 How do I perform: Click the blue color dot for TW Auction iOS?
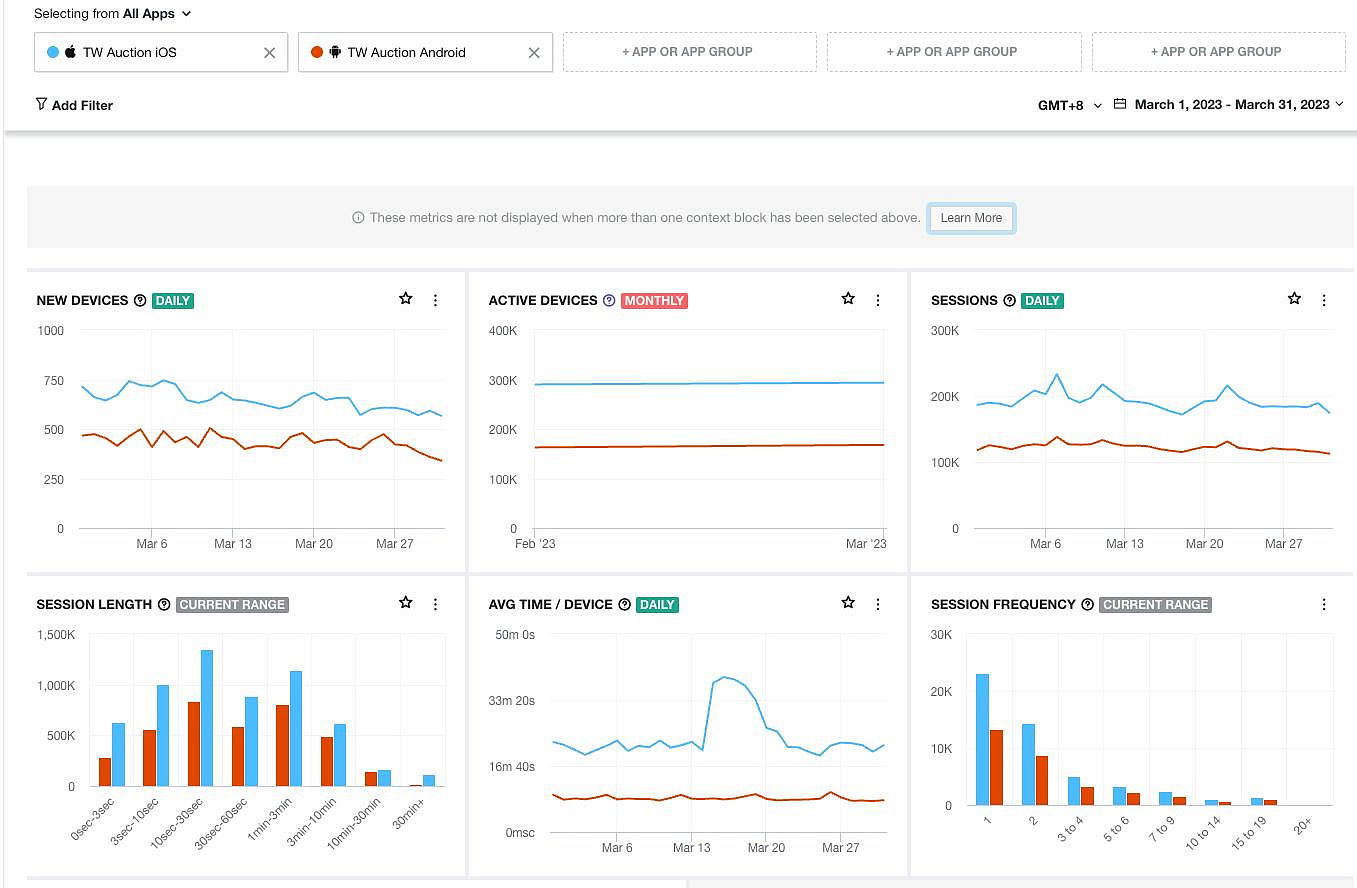coord(53,52)
